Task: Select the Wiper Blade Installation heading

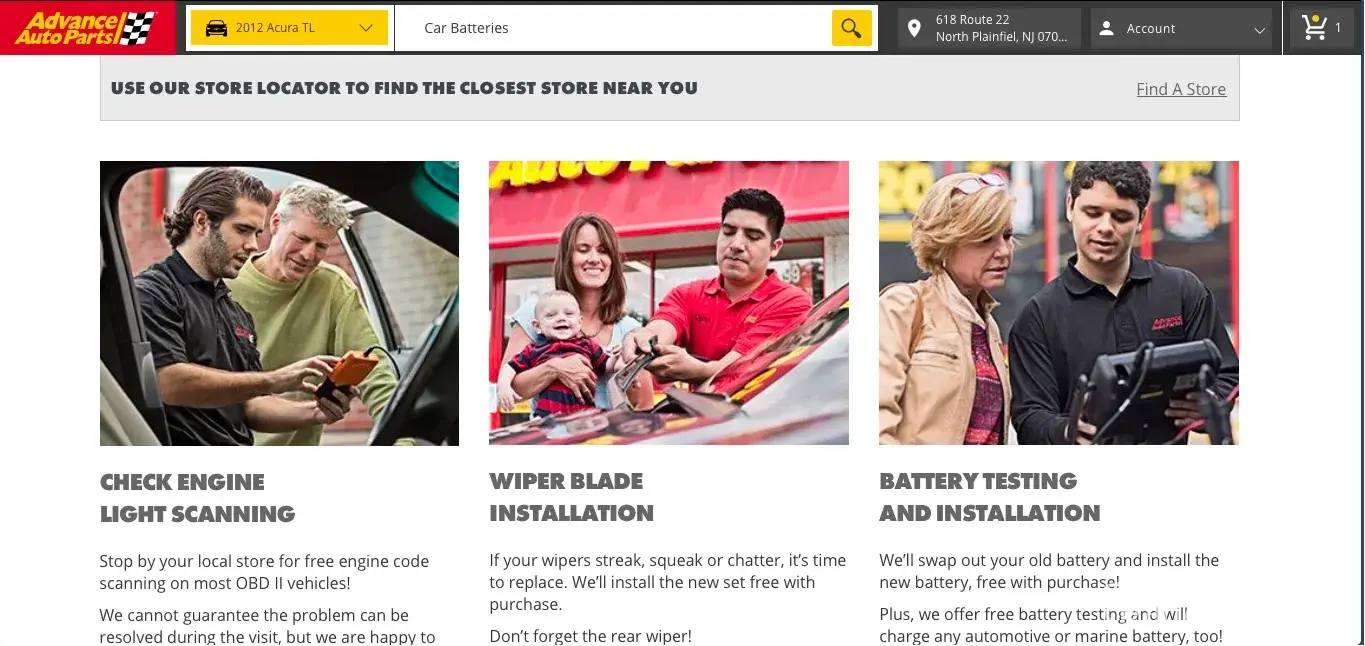Action: pos(571,497)
